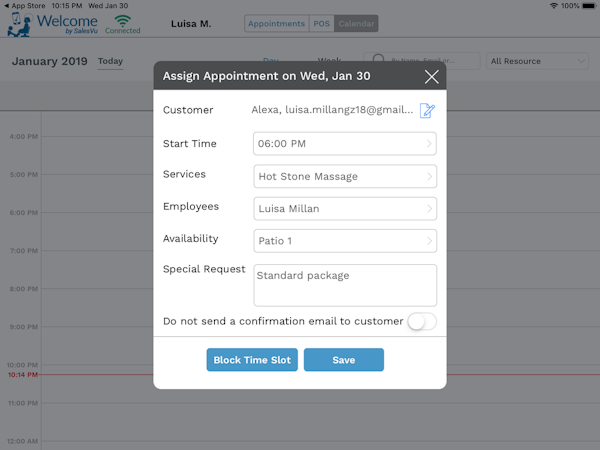The image size is (600, 450).
Task: Click customer name Alexa email text
Action: tap(332, 110)
